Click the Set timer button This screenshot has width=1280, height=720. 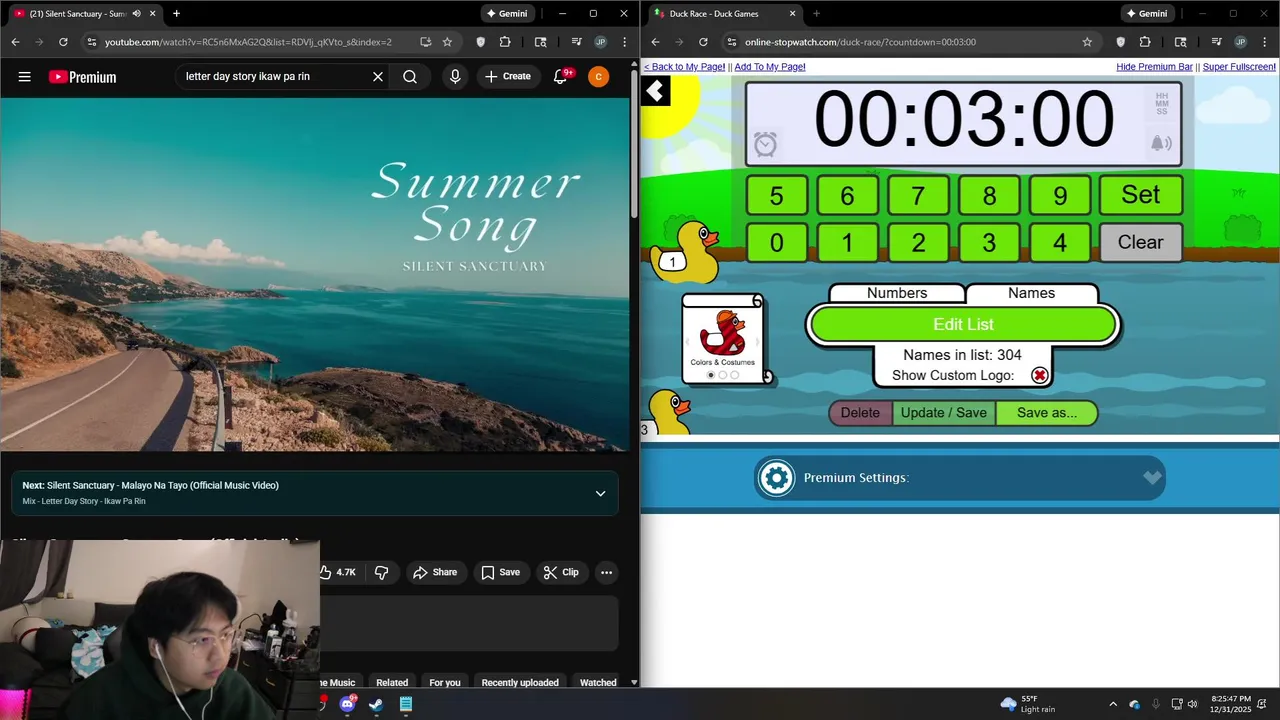[1141, 195]
